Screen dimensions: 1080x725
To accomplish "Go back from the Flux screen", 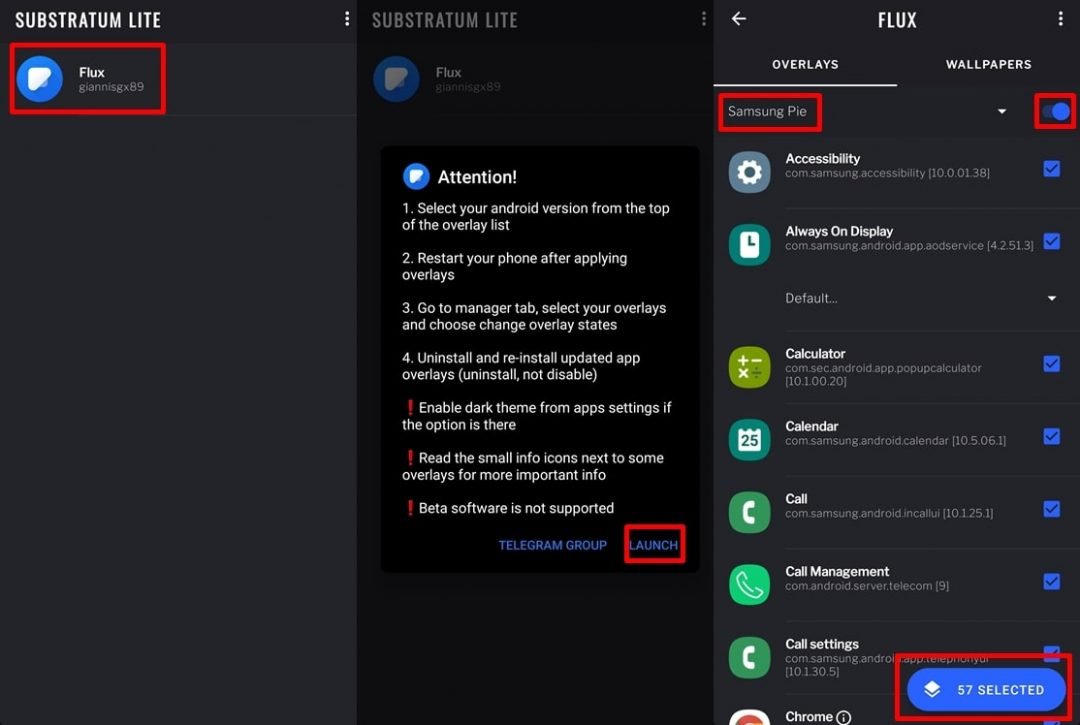I will click(738, 19).
